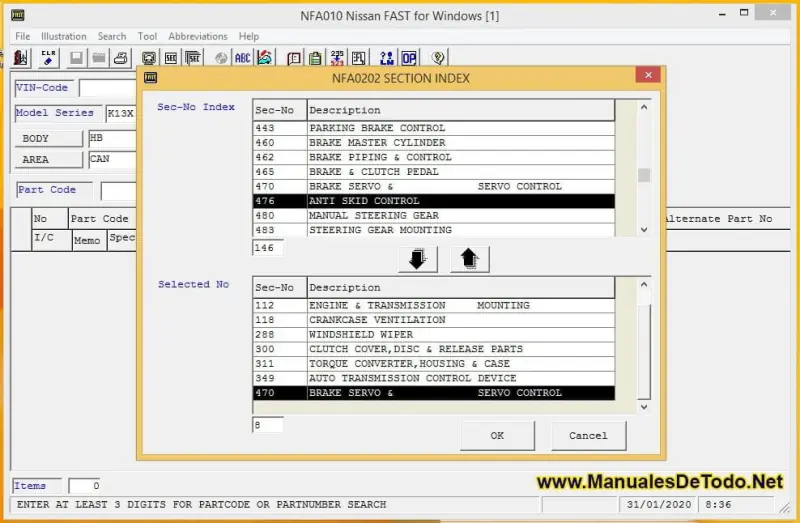Click the ABC toolbar icon
The width and height of the screenshot is (800, 523).
click(x=242, y=58)
